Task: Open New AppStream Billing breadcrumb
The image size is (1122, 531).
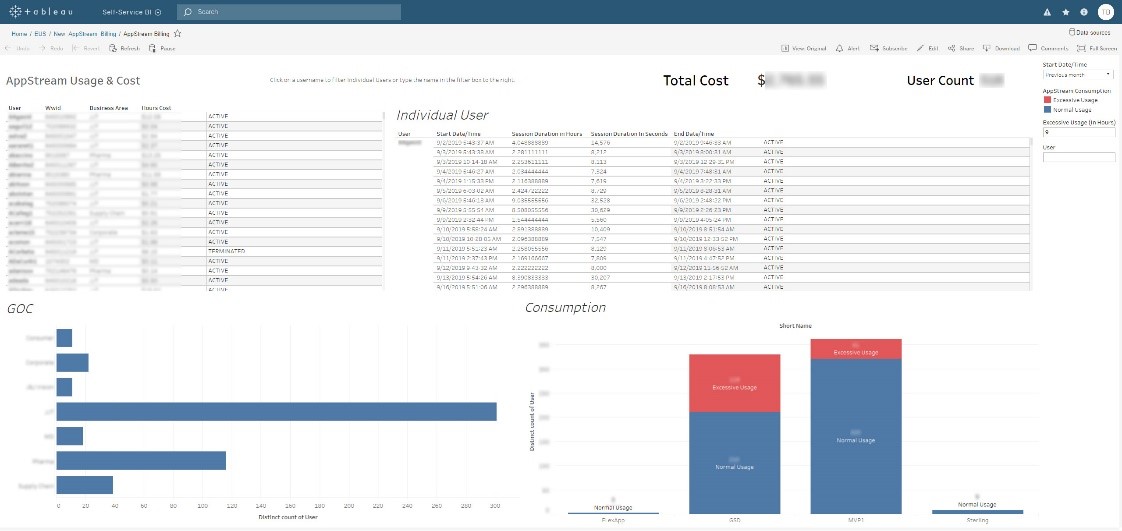Action: [x=85, y=34]
